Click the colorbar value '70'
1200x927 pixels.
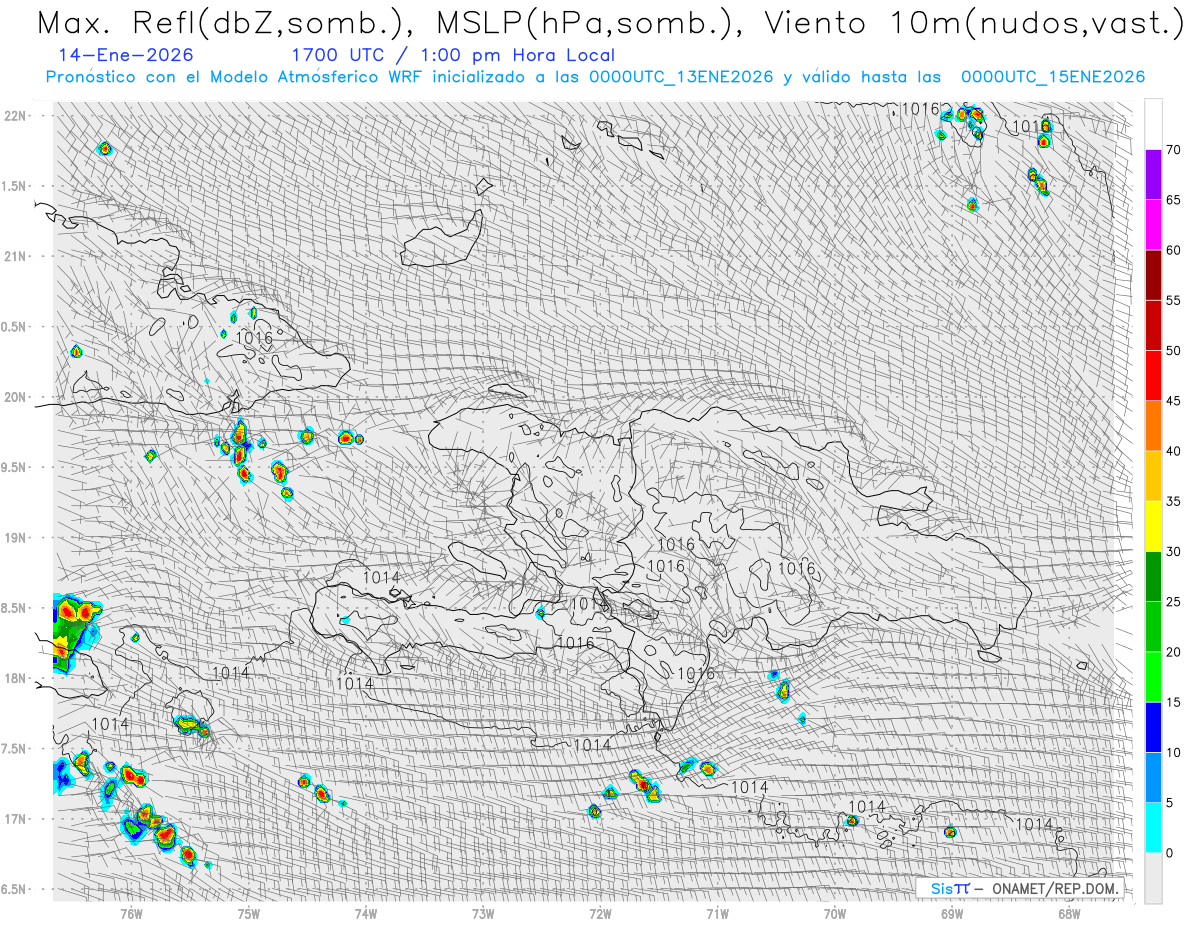(1173, 150)
